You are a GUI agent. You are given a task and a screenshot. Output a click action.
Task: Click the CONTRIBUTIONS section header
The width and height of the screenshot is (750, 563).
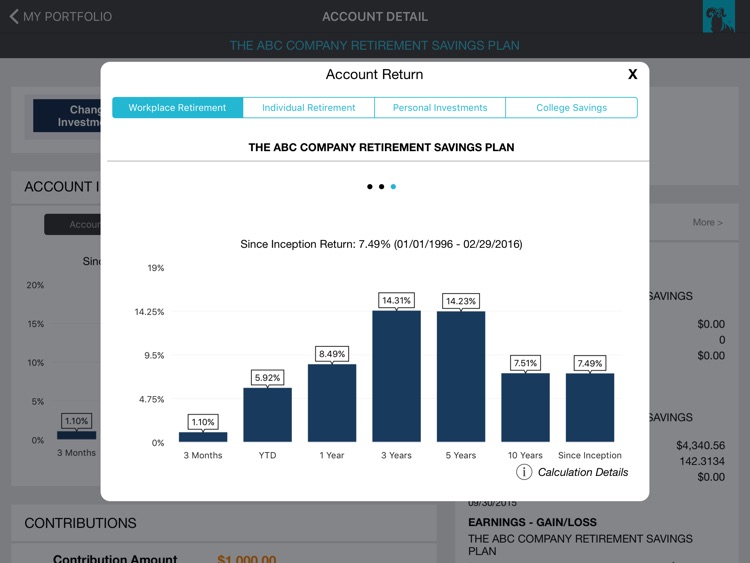click(80, 523)
